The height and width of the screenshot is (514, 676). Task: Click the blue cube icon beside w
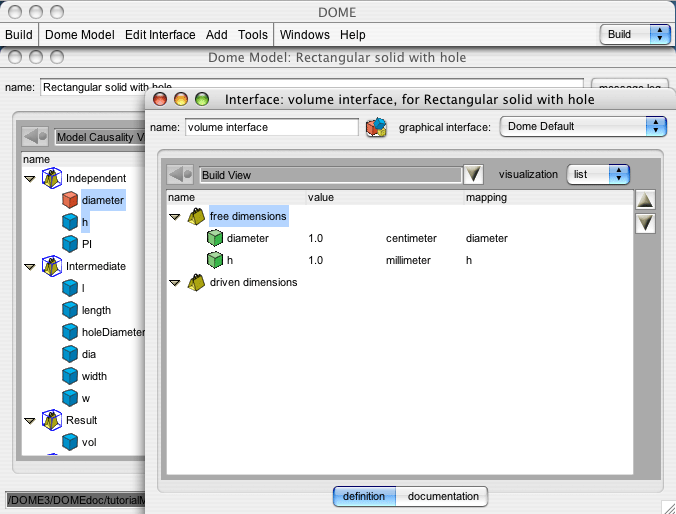click(70, 398)
